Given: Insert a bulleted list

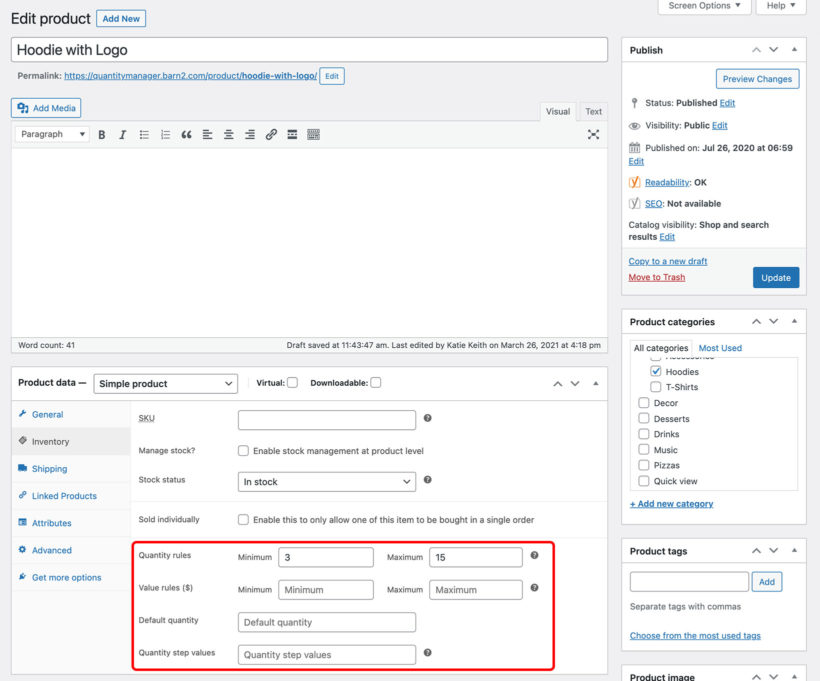Looking at the screenshot, I should tap(144, 134).
